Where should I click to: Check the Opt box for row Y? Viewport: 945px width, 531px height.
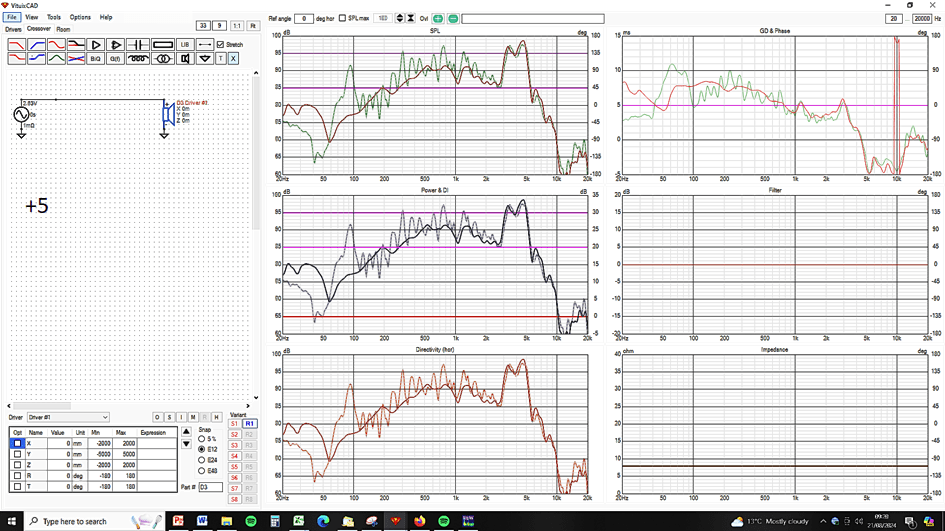click(x=17, y=454)
